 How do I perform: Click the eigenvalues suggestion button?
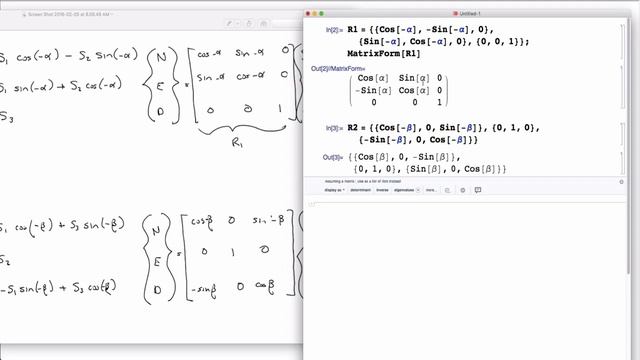[x=404, y=190]
